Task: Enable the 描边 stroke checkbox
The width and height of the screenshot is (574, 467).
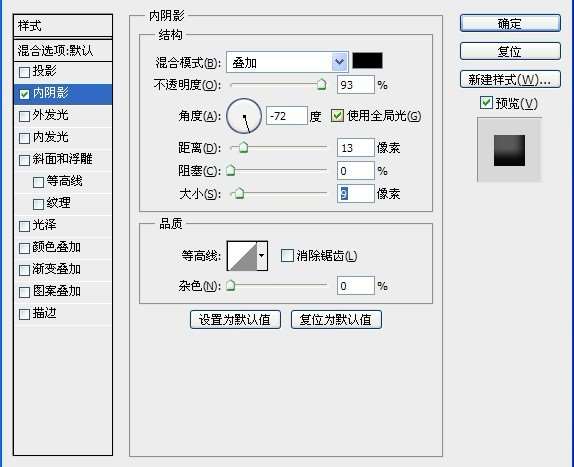Action: coord(24,314)
